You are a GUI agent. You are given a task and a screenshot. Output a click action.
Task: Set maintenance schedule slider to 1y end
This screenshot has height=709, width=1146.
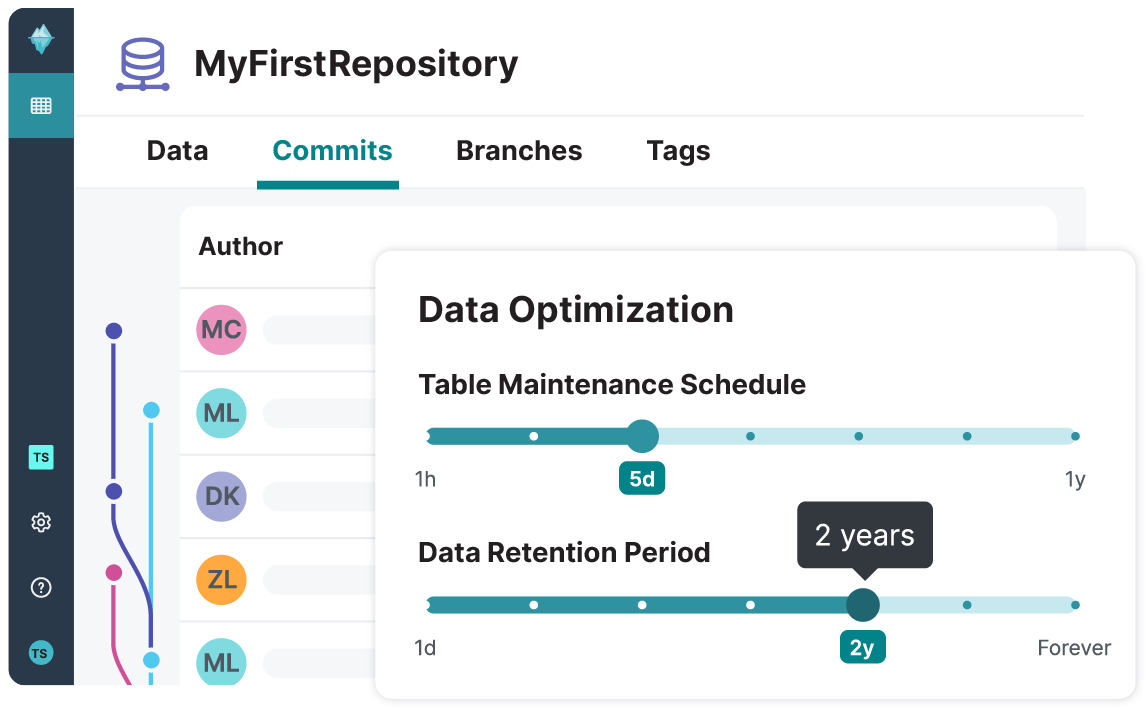click(x=1075, y=436)
